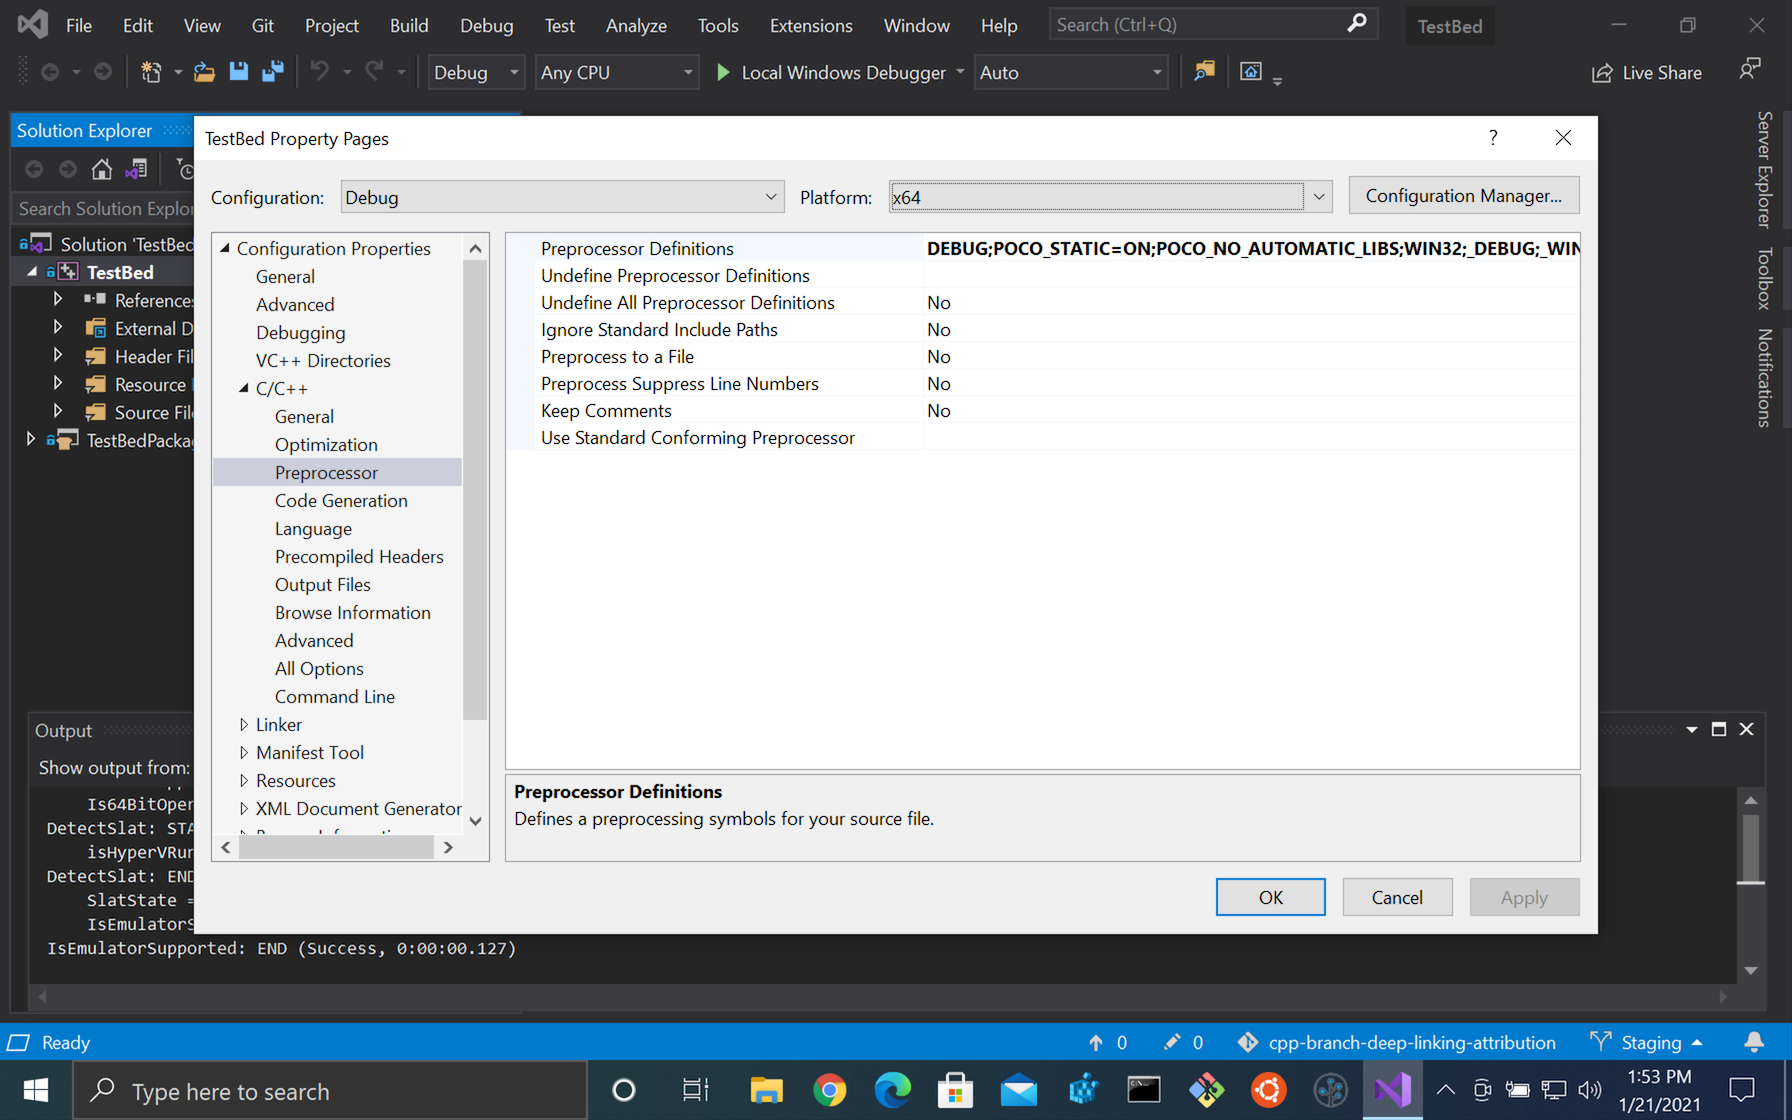
Task: Open the Build menu
Action: (409, 25)
